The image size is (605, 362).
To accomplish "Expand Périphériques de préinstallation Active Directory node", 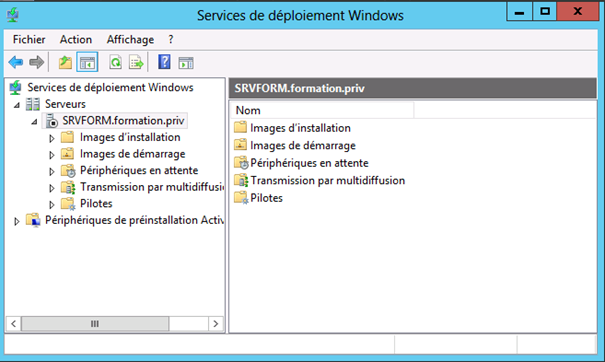I will (17, 221).
